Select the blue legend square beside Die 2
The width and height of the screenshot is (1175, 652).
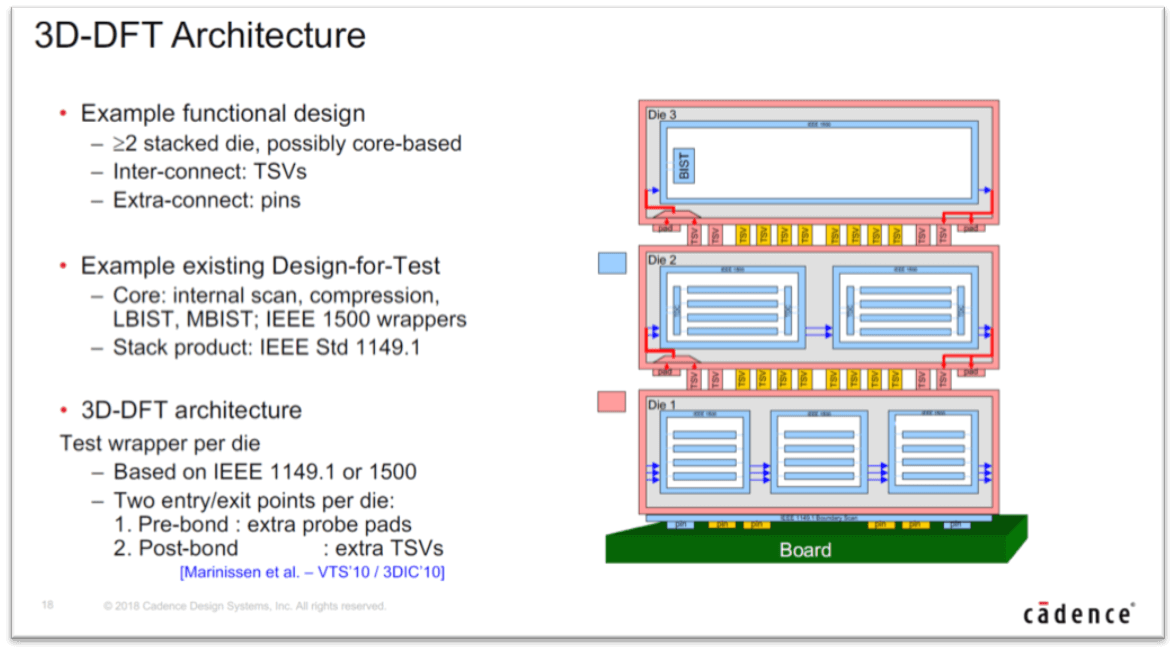(x=611, y=263)
